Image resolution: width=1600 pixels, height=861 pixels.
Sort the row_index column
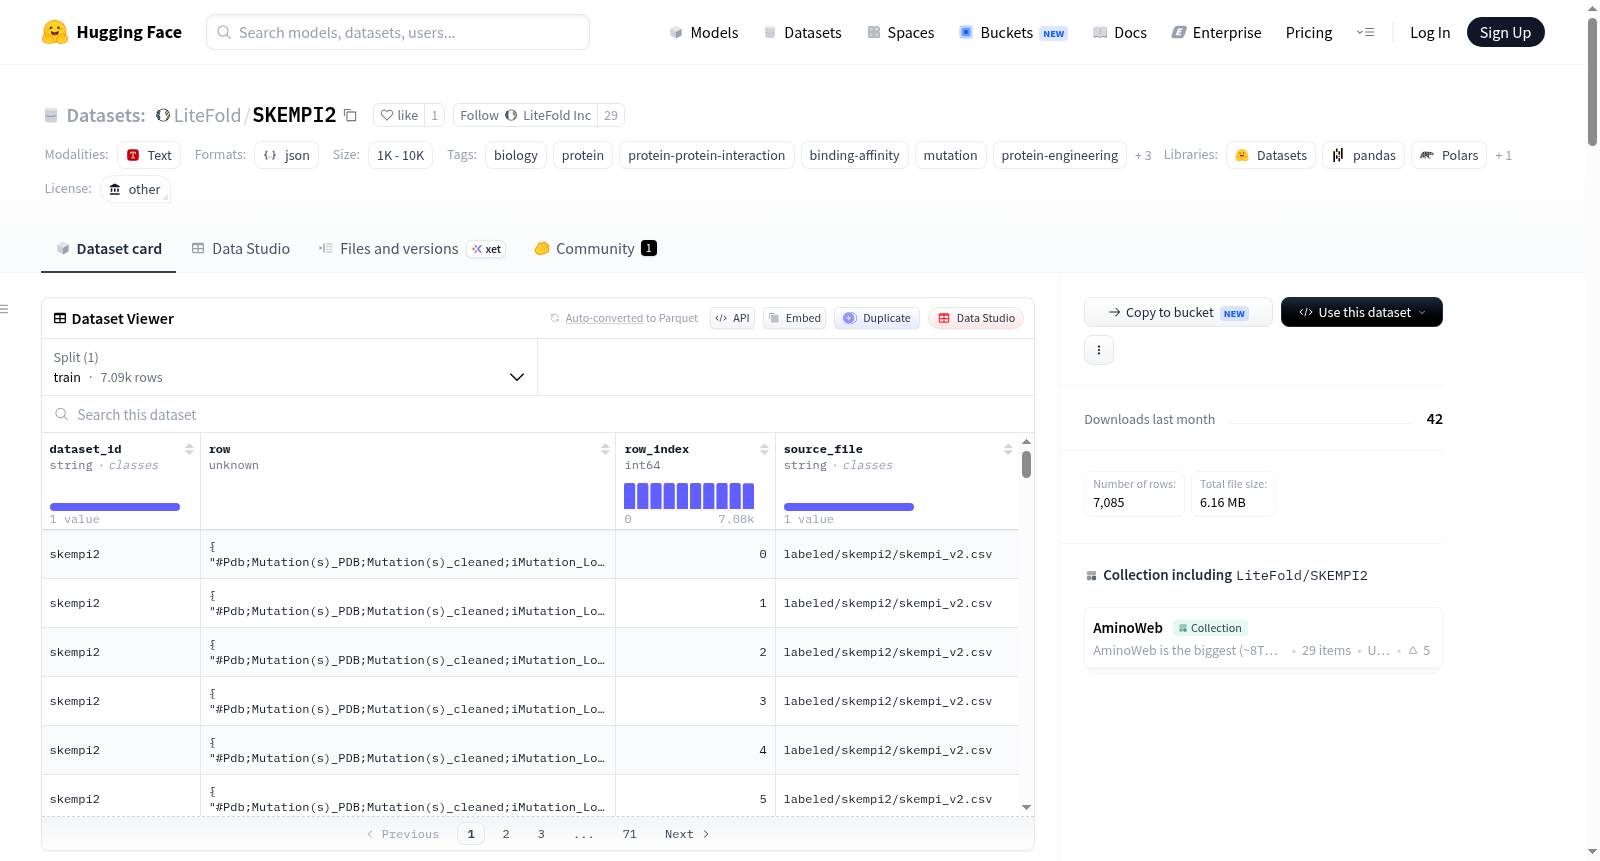point(764,449)
